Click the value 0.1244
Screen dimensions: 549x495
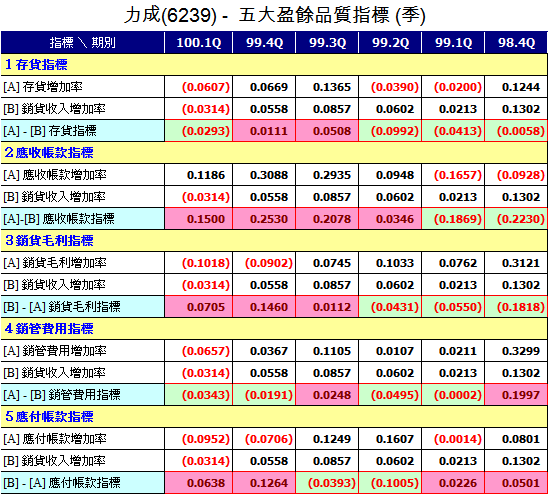click(521, 87)
